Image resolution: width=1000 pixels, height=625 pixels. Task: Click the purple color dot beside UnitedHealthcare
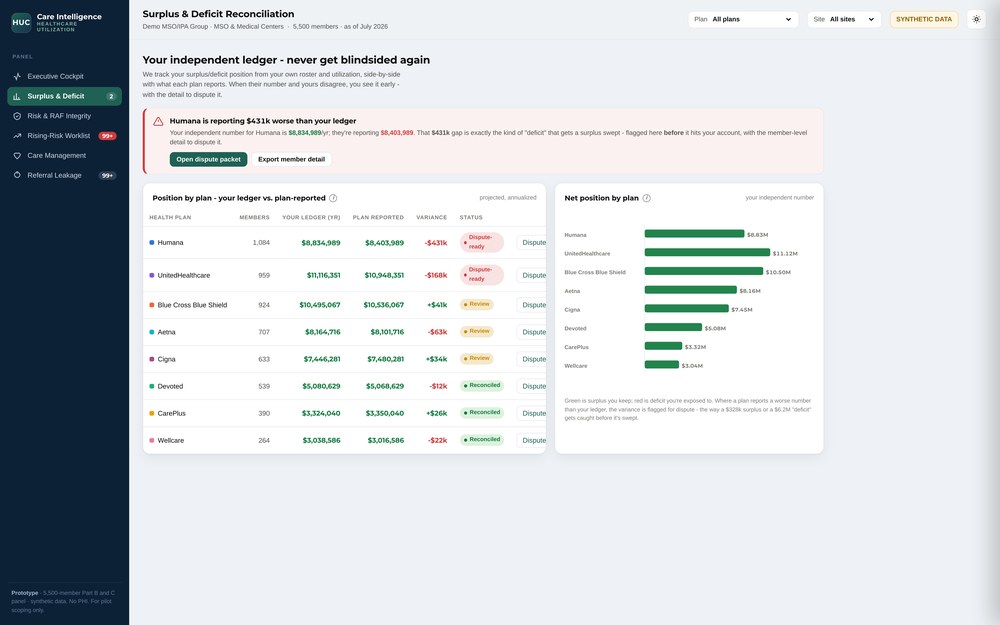pos(152,276)
